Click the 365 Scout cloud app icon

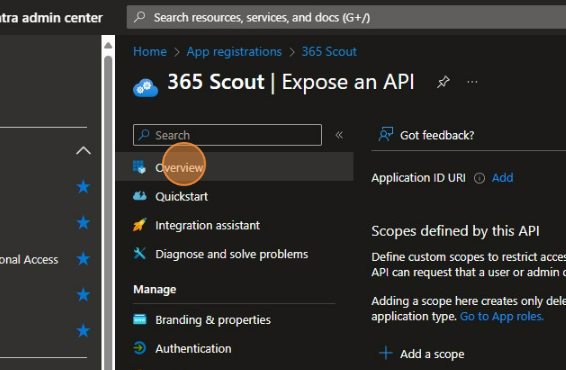145,88
